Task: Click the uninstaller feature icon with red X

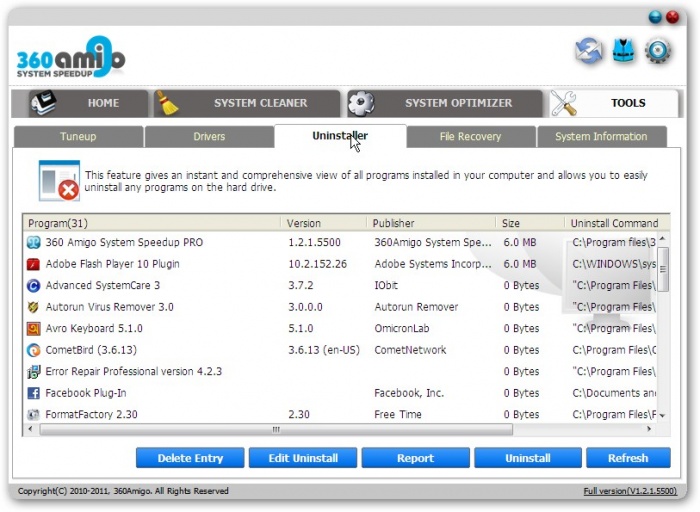Action: (x=59, y=181)
